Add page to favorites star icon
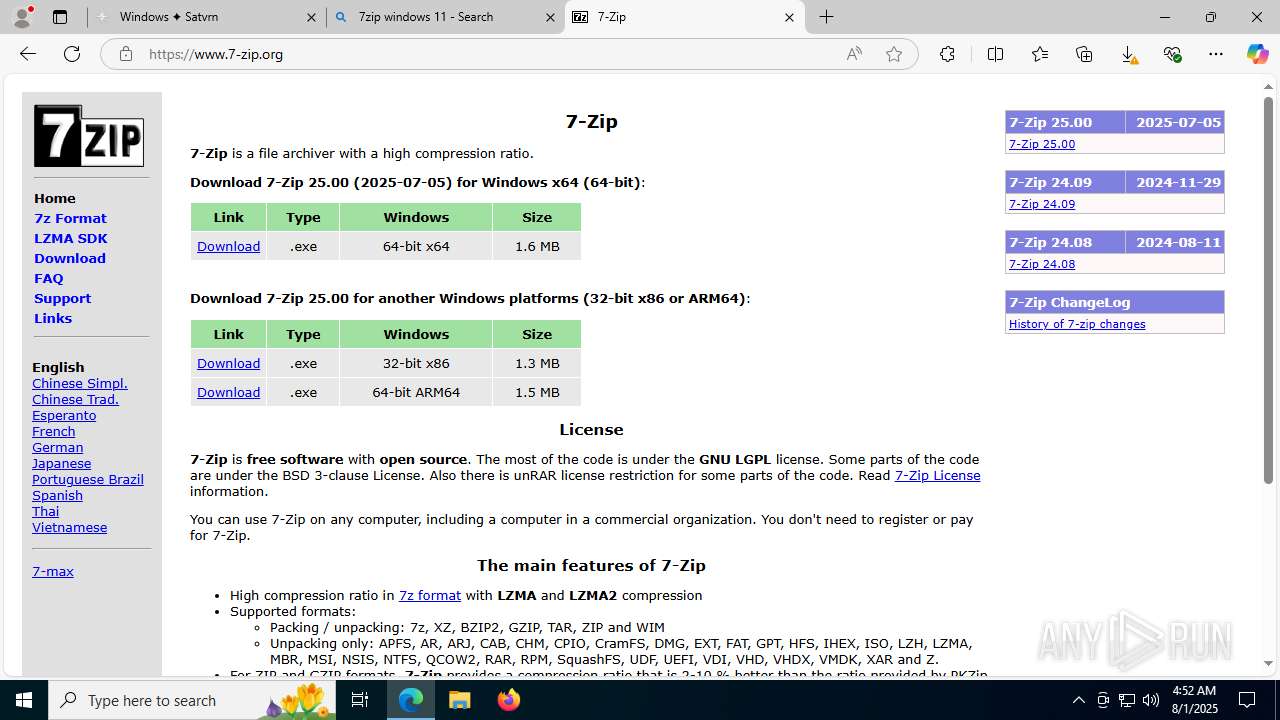 point(894,54)
